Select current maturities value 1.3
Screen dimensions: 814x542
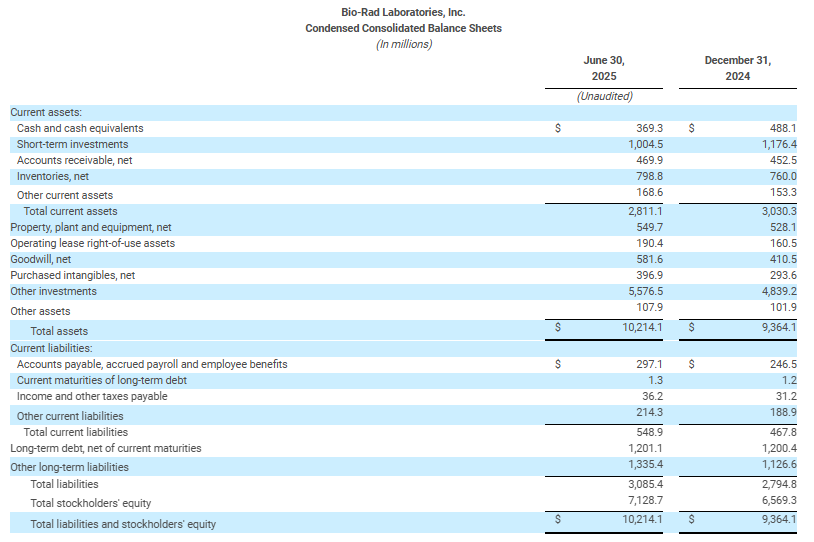[656, 381]
